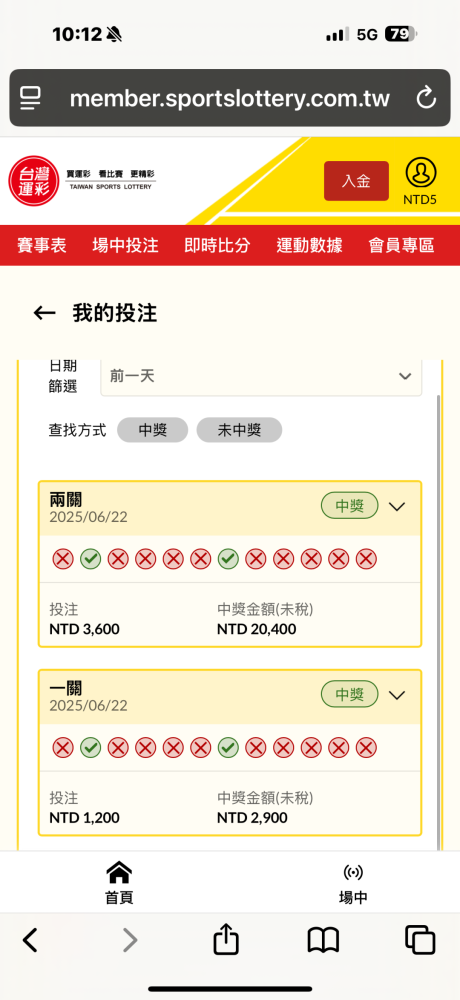Viewport: 460px width, 1000px height.
Task: Open Safari page settings icon left of URL
Action: pos(30,98)
